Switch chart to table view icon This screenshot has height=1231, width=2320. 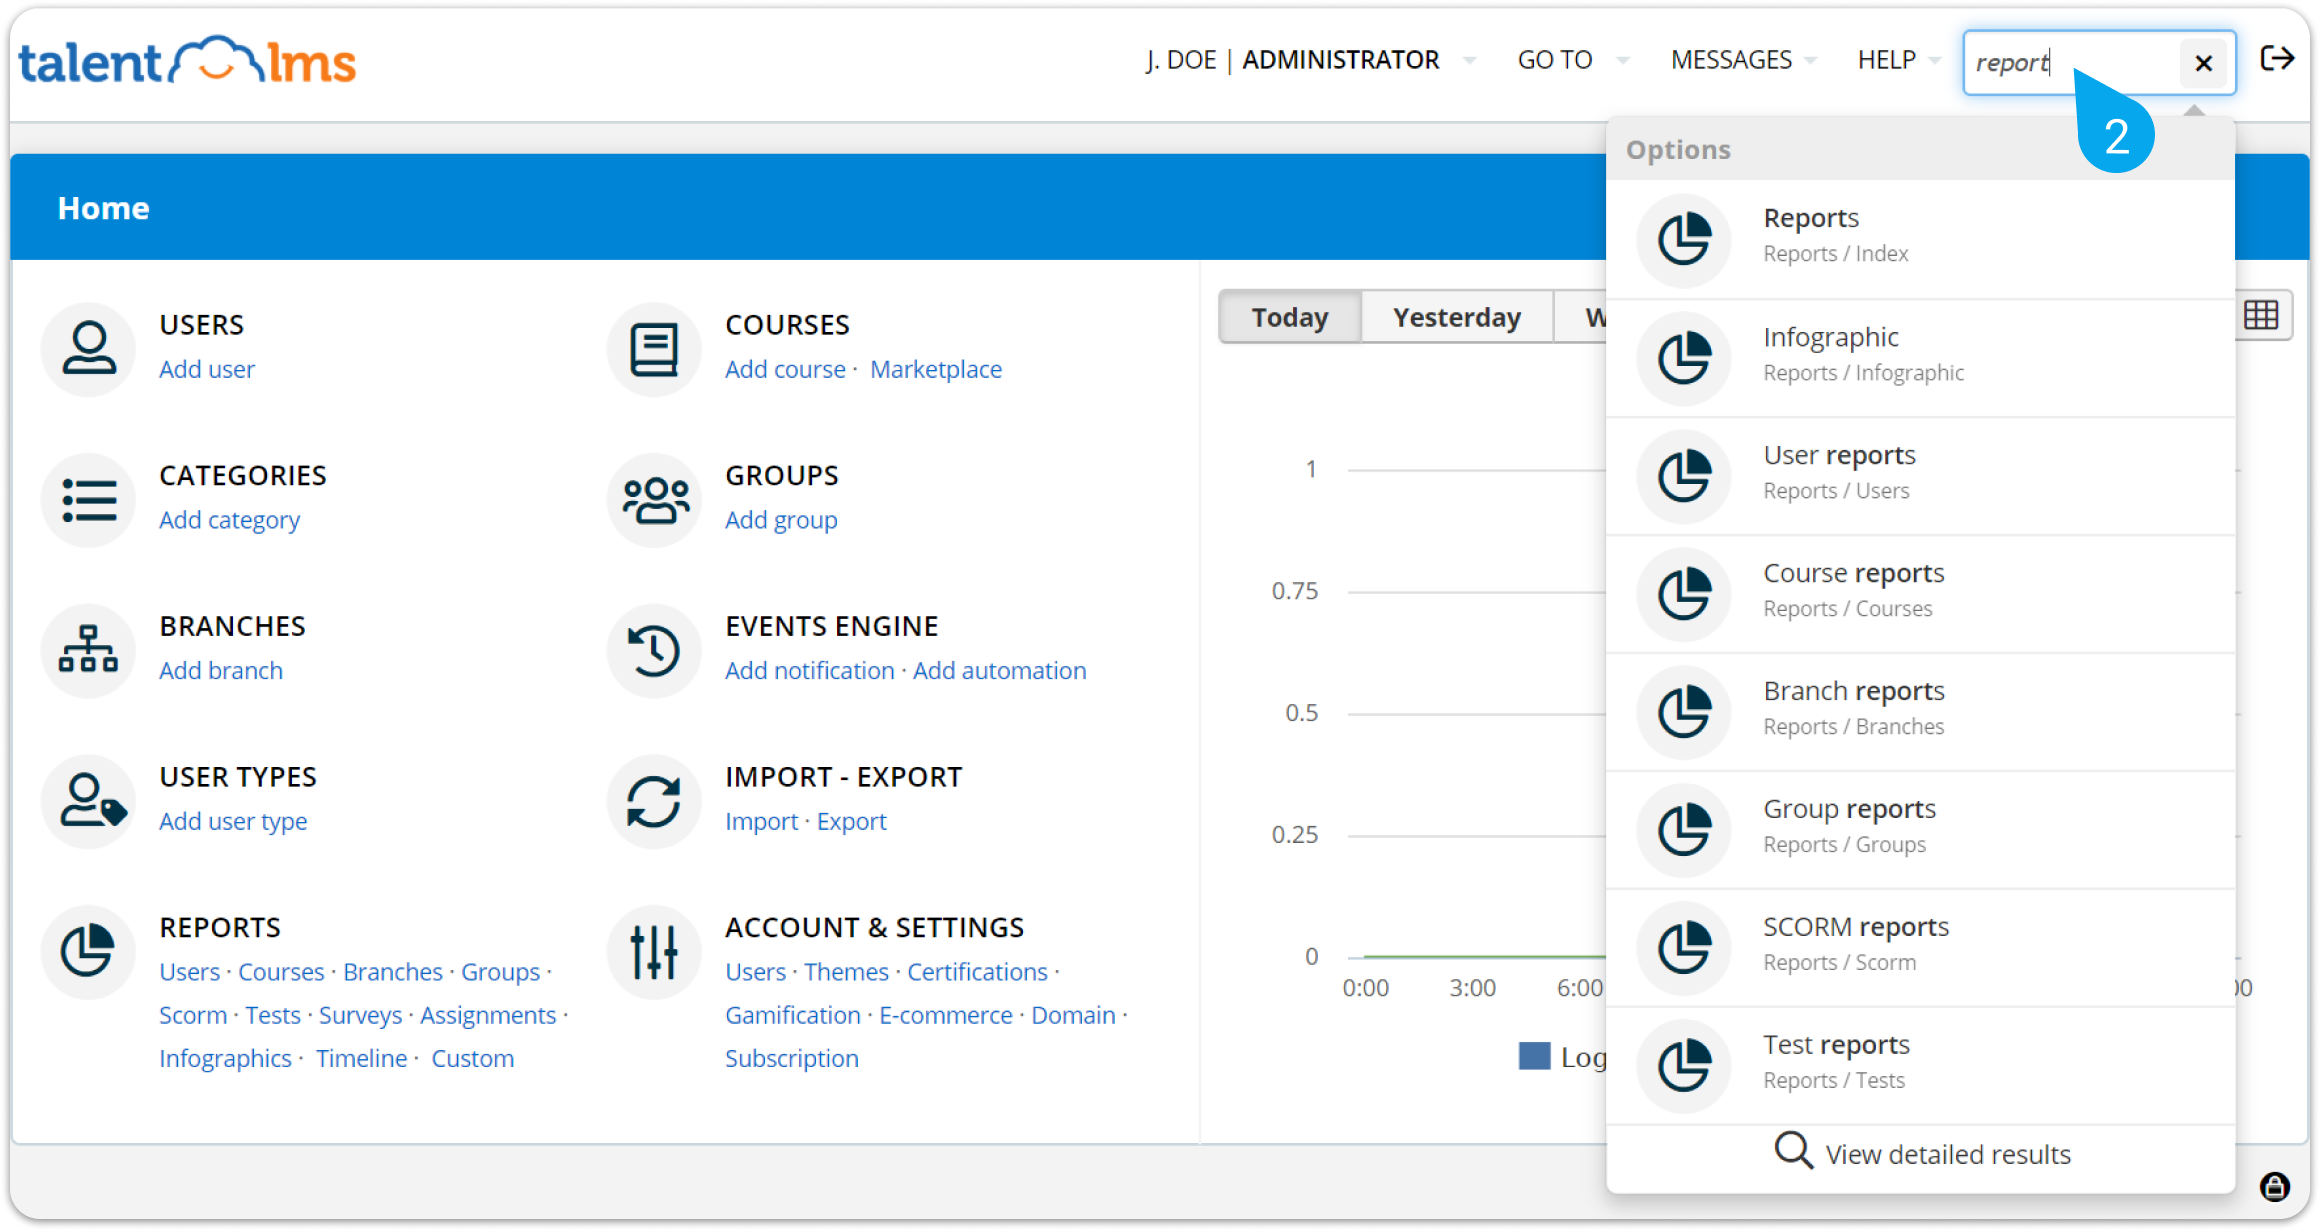tap(2261, 316)
